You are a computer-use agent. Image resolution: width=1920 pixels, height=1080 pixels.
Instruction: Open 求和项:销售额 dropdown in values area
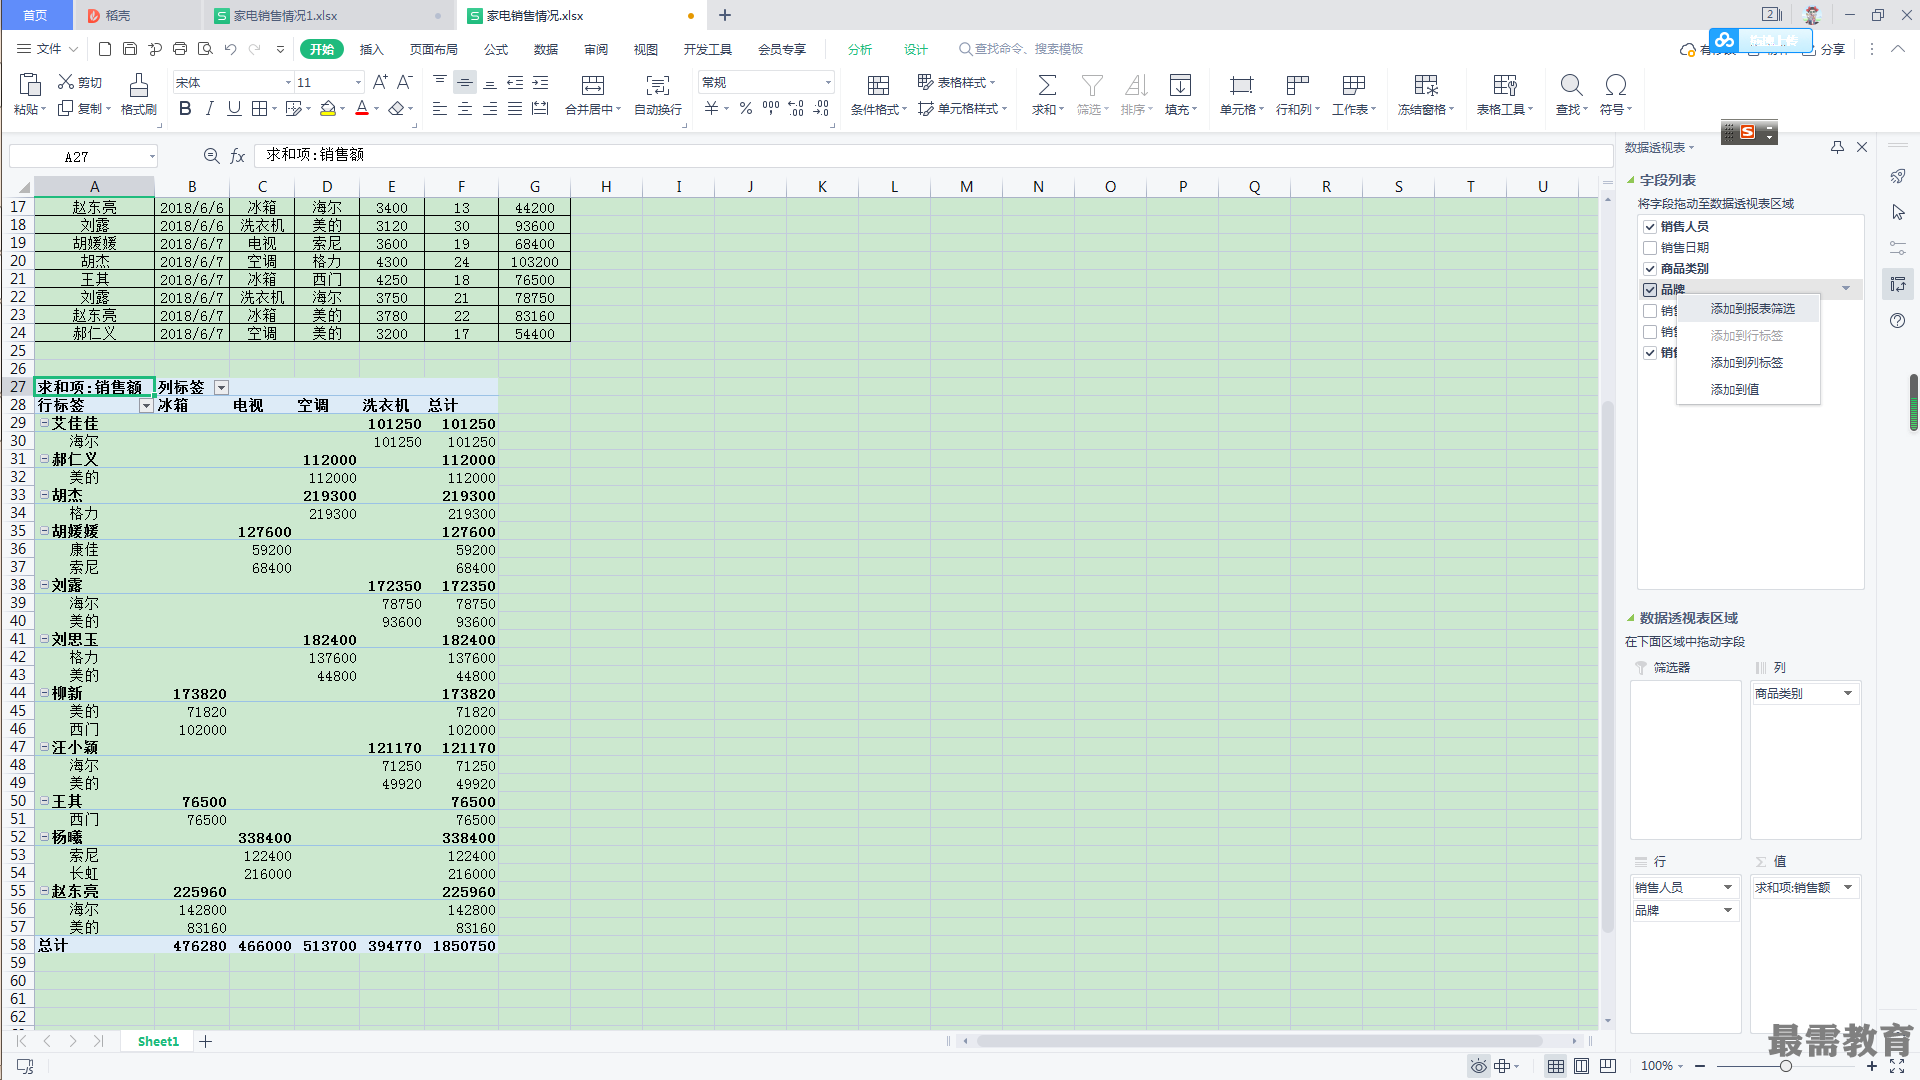click(1848, 888)
